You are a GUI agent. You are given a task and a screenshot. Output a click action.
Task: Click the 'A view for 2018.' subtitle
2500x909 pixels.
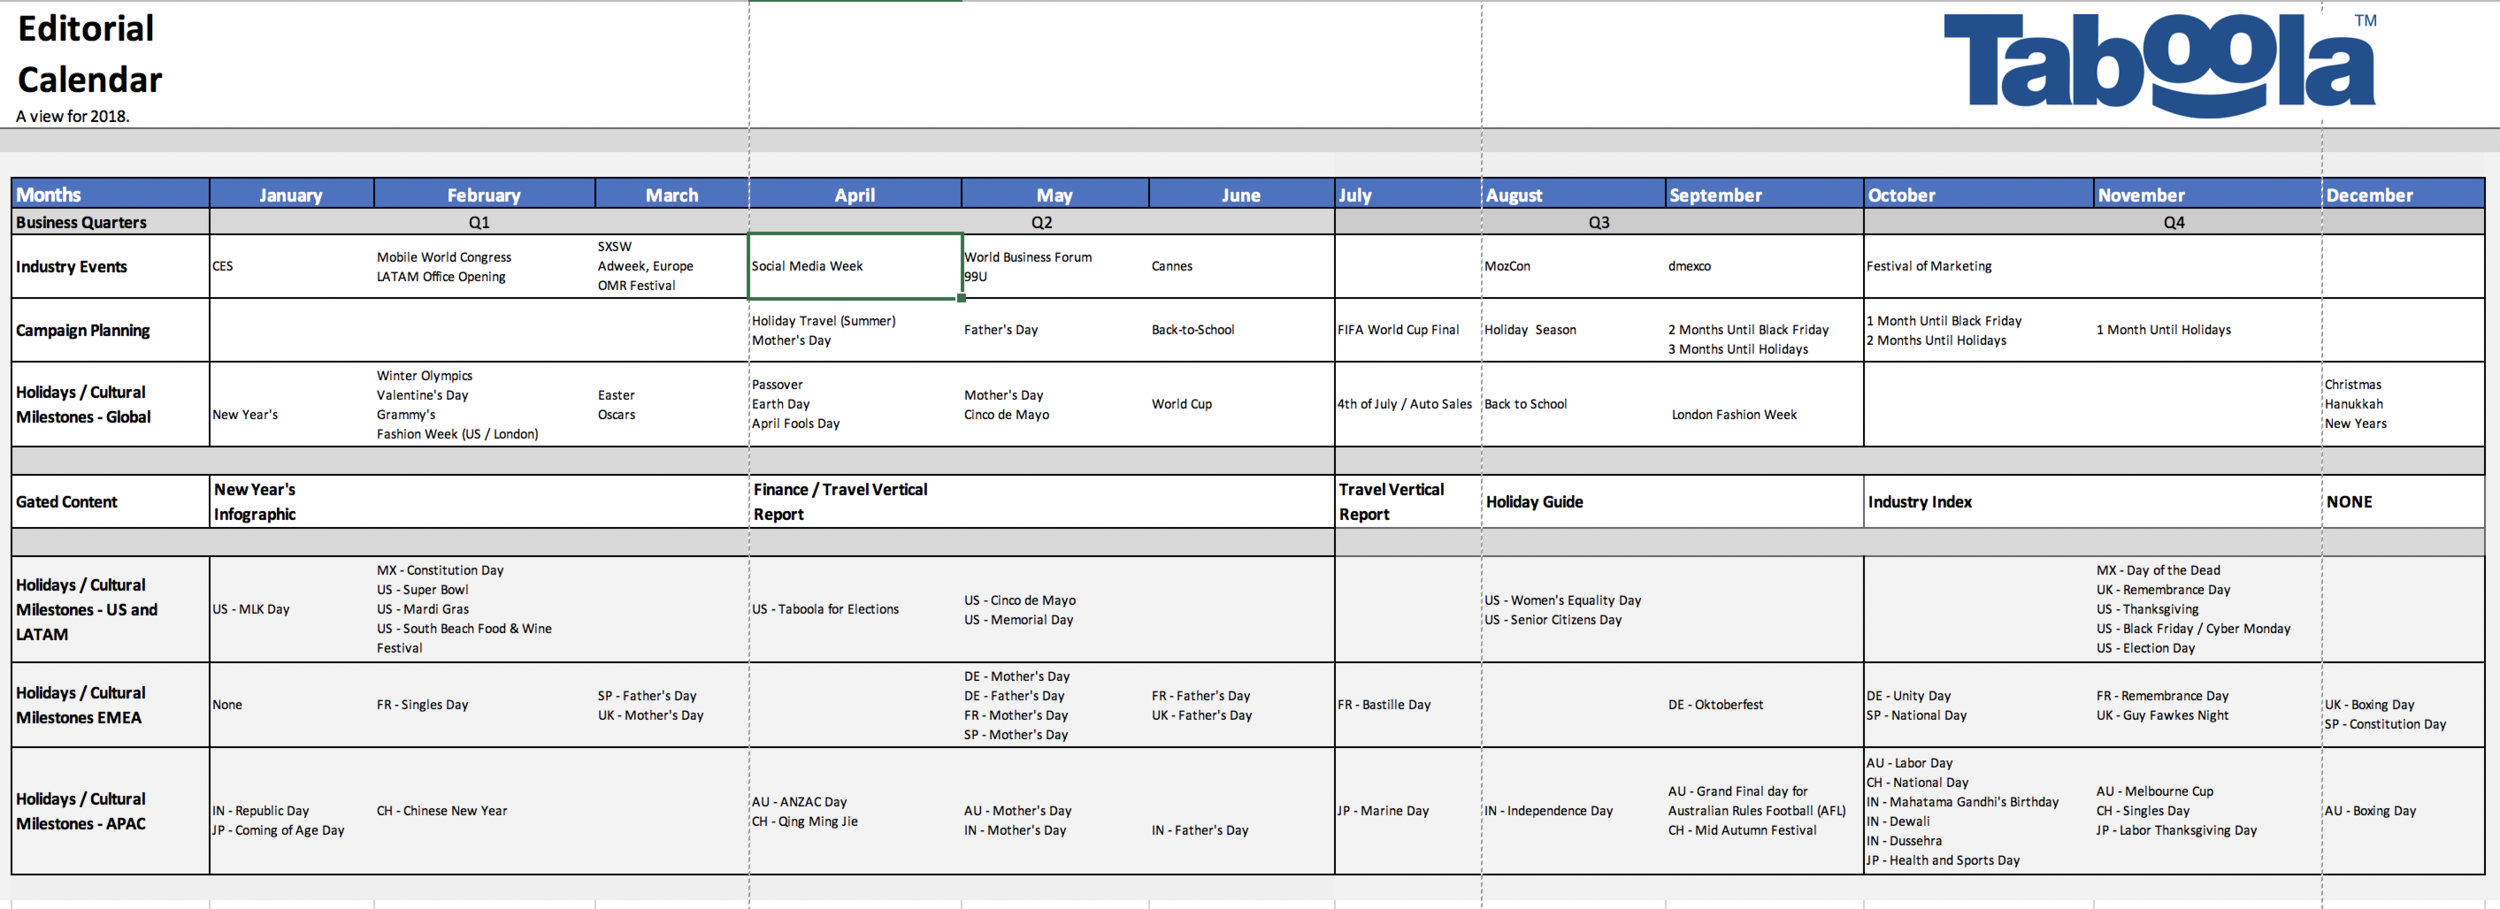pyautogui.click(x=73, y=116)
